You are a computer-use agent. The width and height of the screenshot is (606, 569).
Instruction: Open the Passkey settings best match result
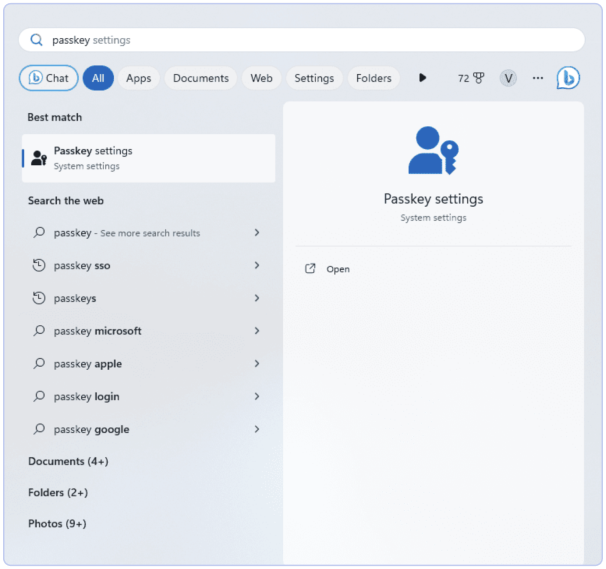[x=149, y=158]
